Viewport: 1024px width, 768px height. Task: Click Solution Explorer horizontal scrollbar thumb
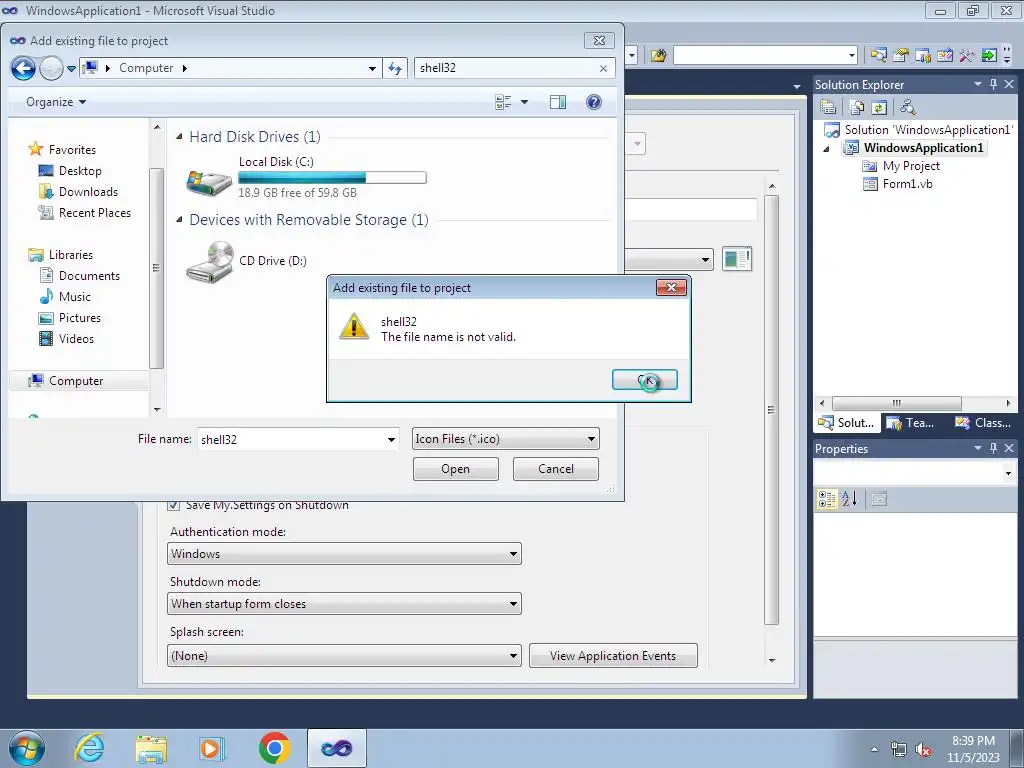(897, 403)
